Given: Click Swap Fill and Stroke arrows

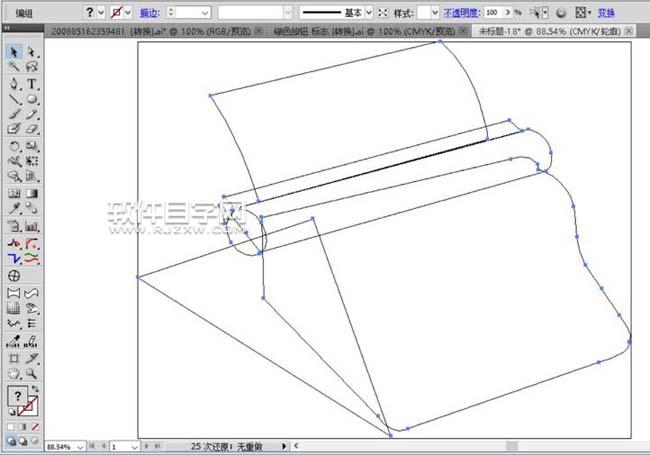Looking at the screenshot, I should (35, 389).
